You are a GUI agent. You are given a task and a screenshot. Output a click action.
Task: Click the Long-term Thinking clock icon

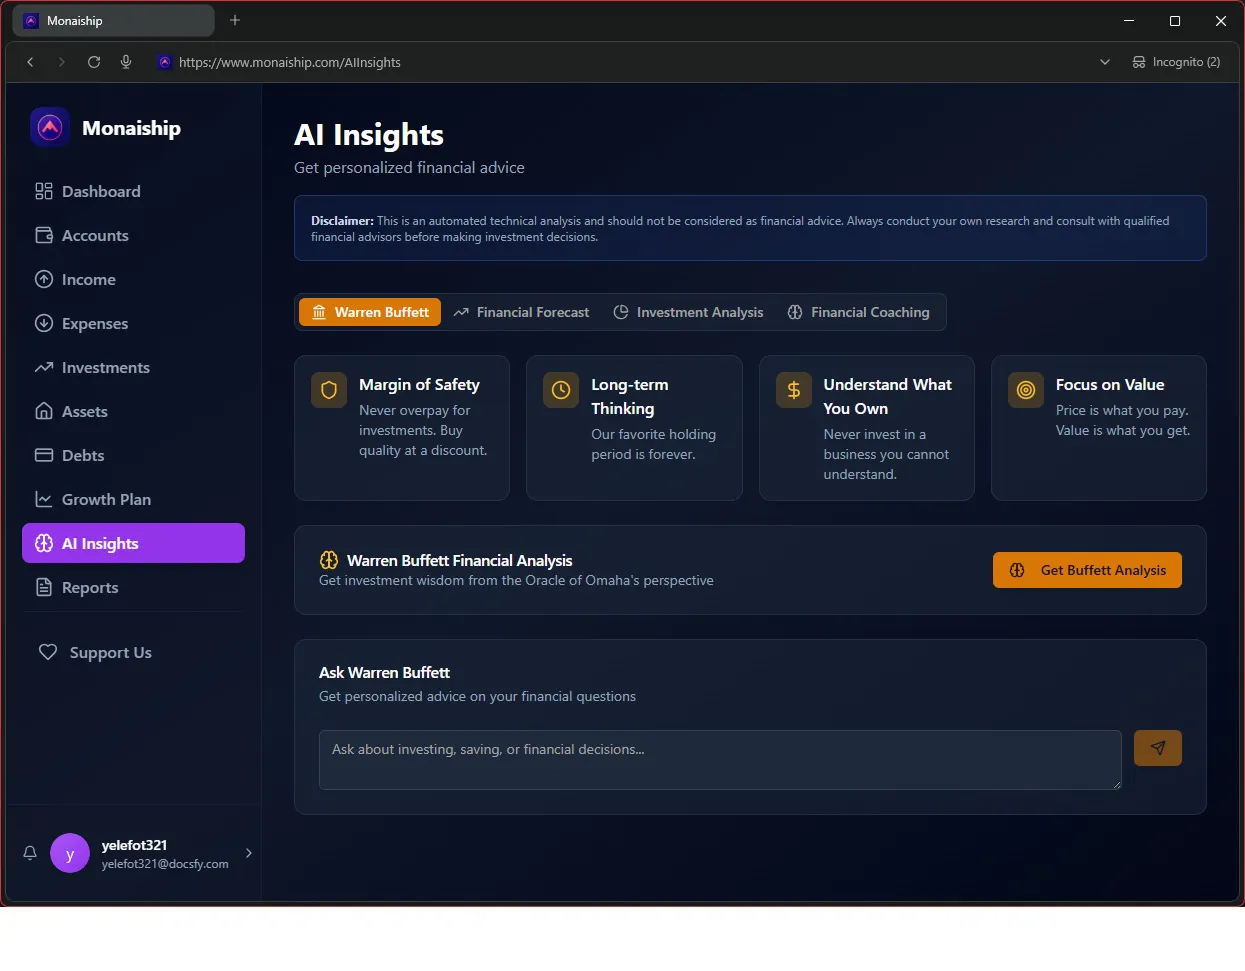[561, 390]
